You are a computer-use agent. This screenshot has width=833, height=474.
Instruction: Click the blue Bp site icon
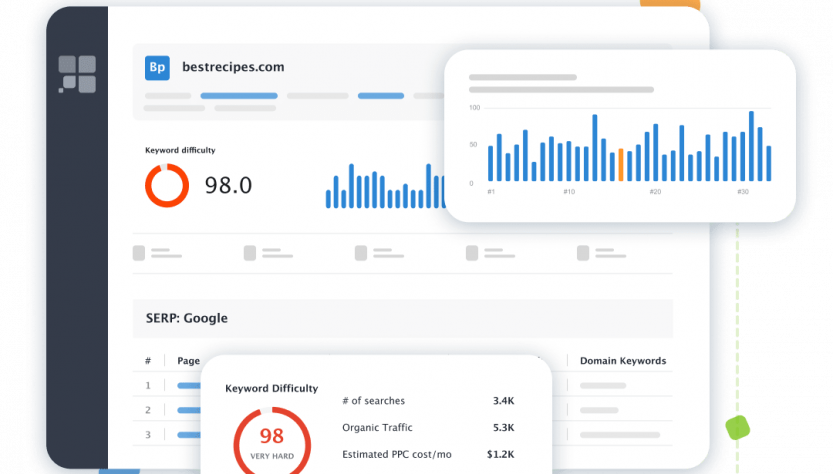[x=158, y=67]
